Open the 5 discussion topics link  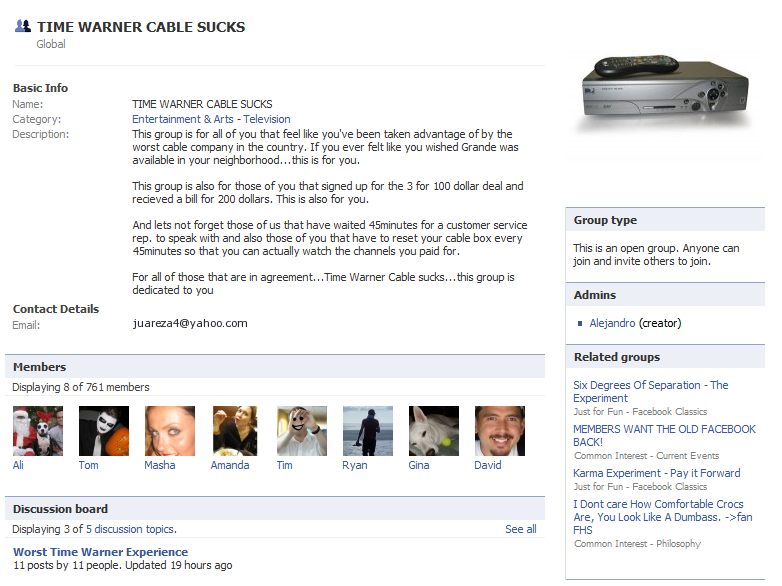(130, 529)
